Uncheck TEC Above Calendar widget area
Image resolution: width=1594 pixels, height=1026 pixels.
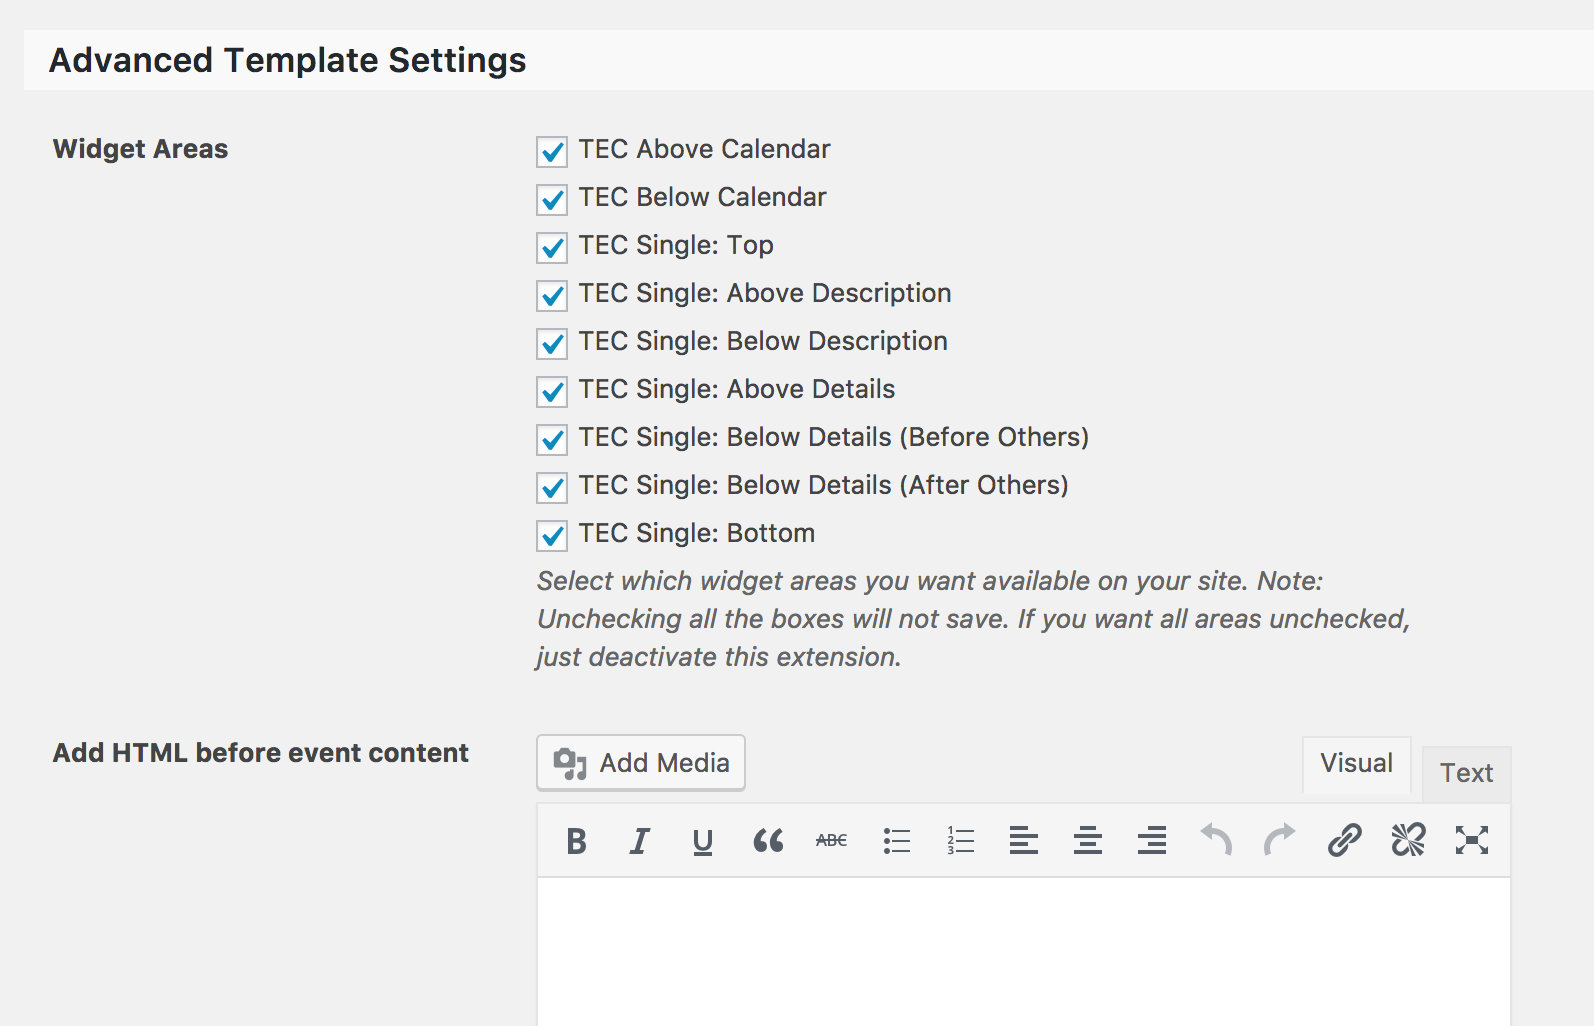click(x=552, y=151)
